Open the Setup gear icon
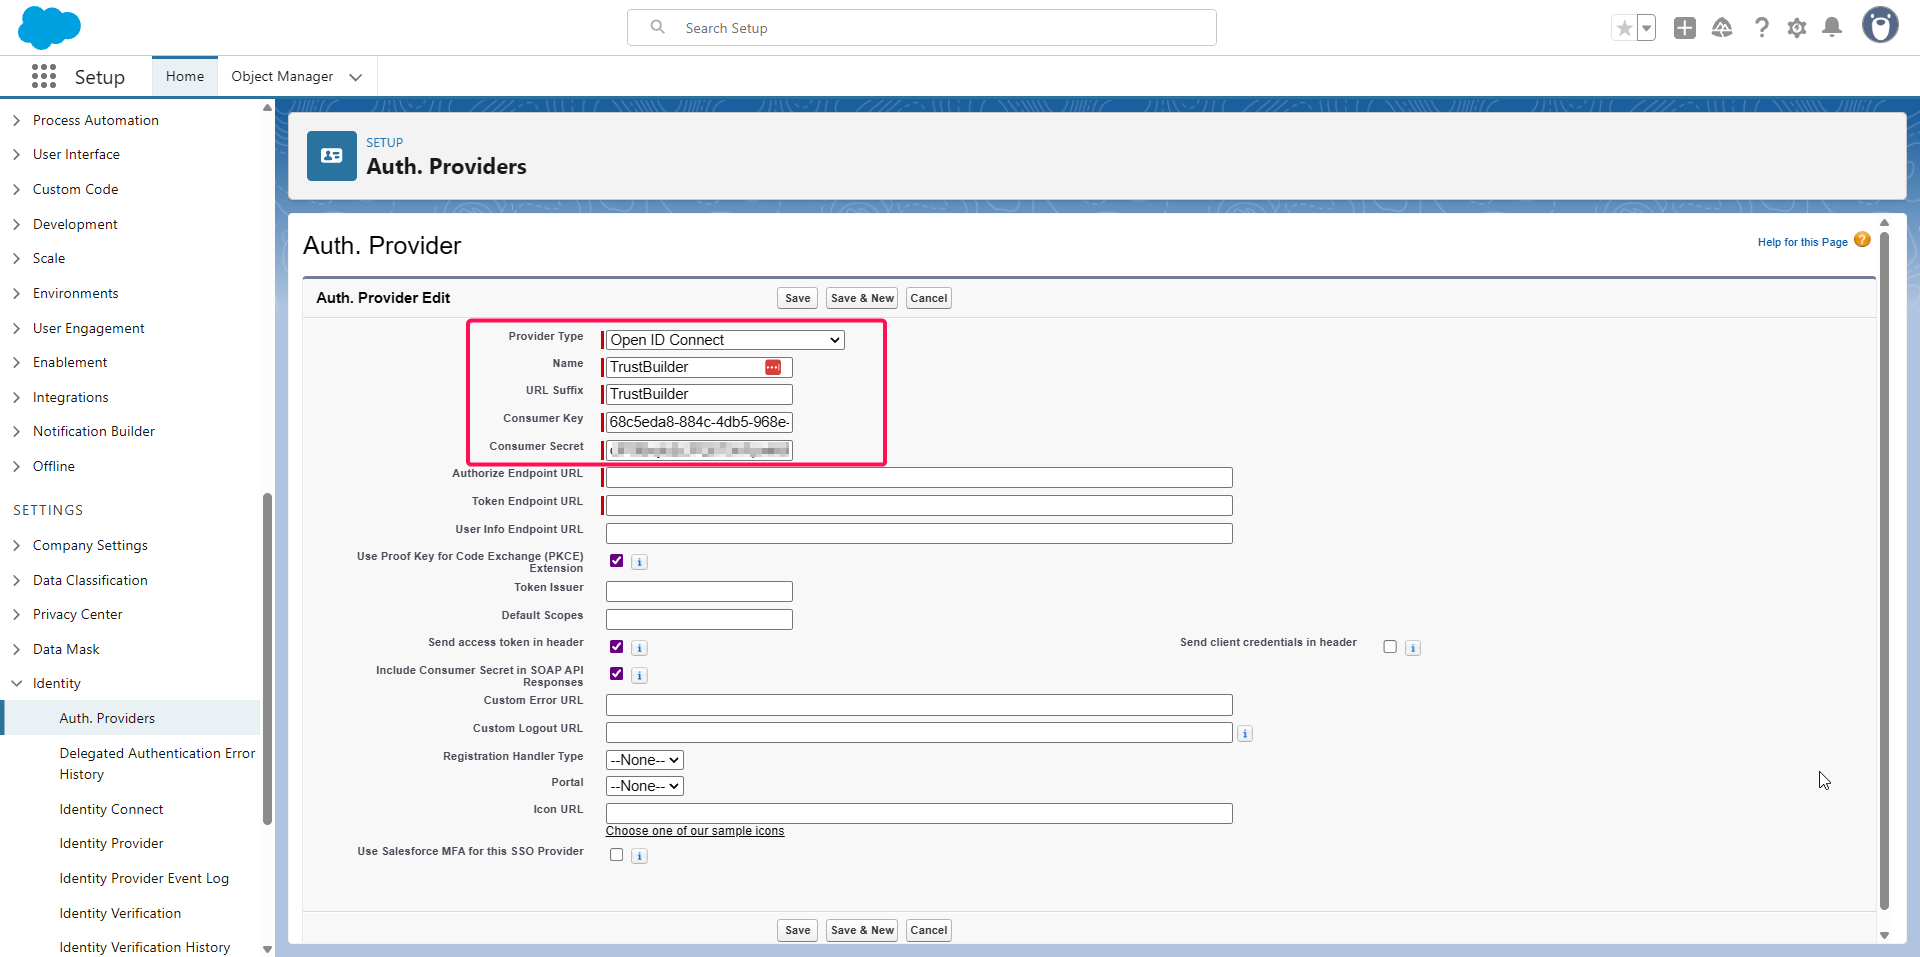Screen dimensions: 1920x957 coord(1797,28)
